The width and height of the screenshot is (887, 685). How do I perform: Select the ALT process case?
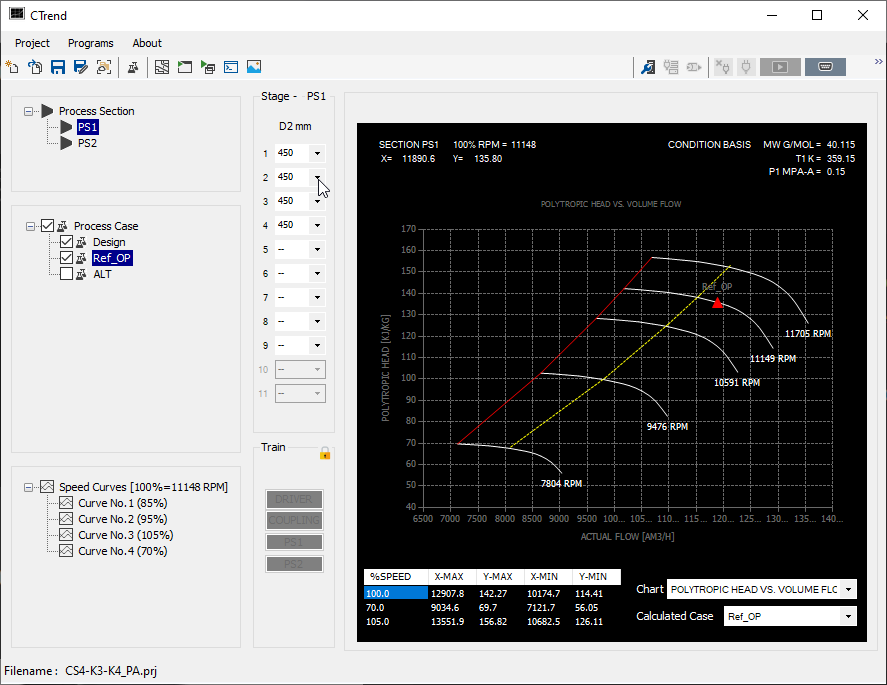click(102, 274)
